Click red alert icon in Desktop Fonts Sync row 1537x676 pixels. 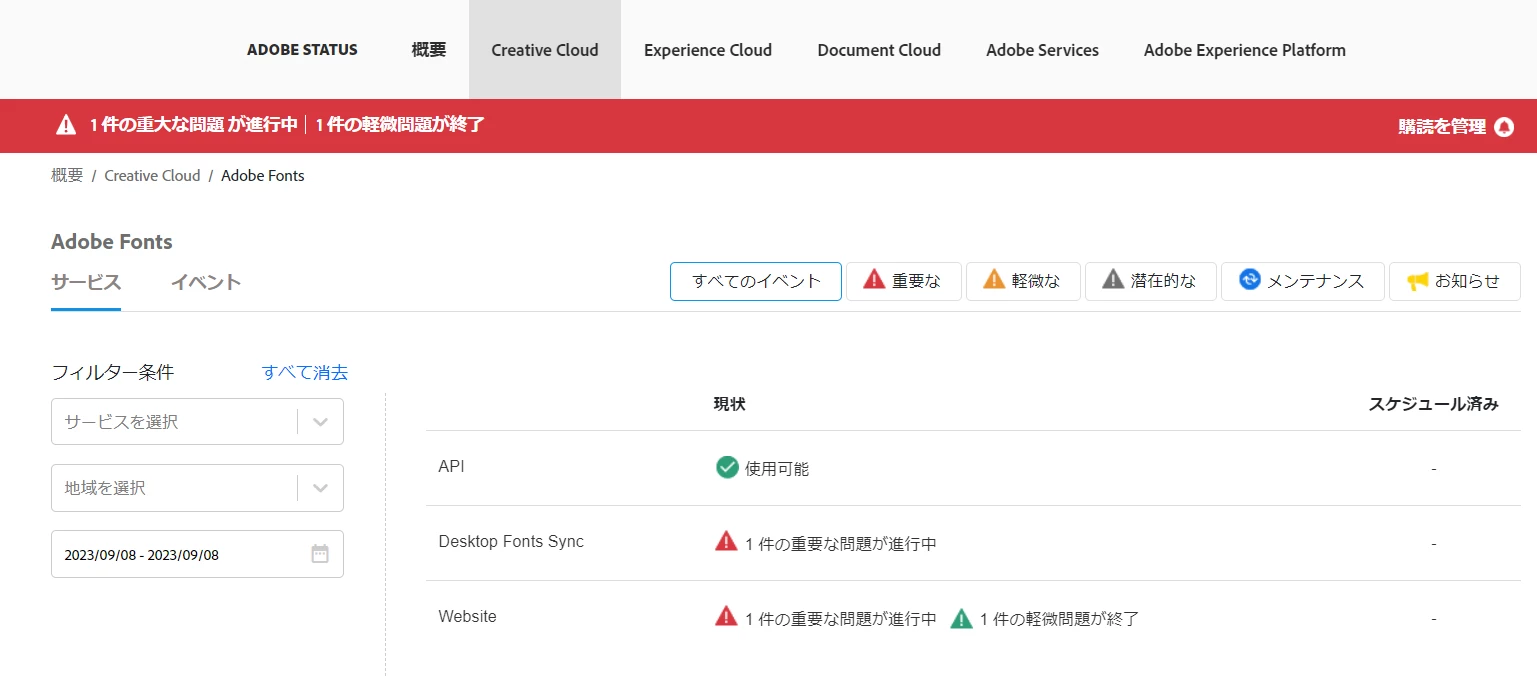click(726, 542)
